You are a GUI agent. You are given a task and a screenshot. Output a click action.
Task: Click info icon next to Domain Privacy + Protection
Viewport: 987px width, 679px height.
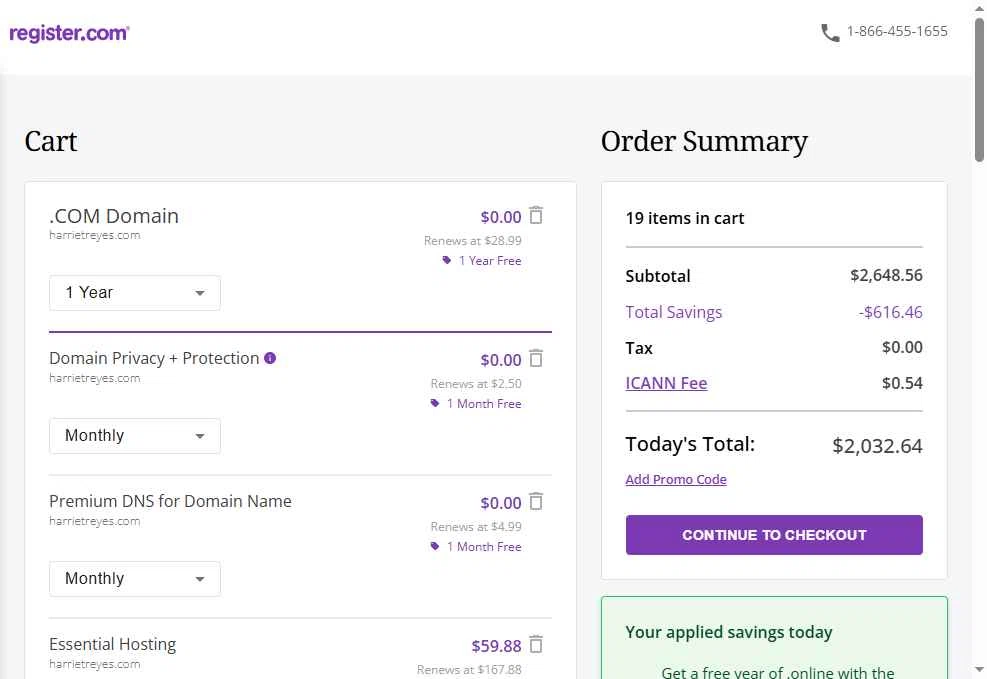[270, 358]
